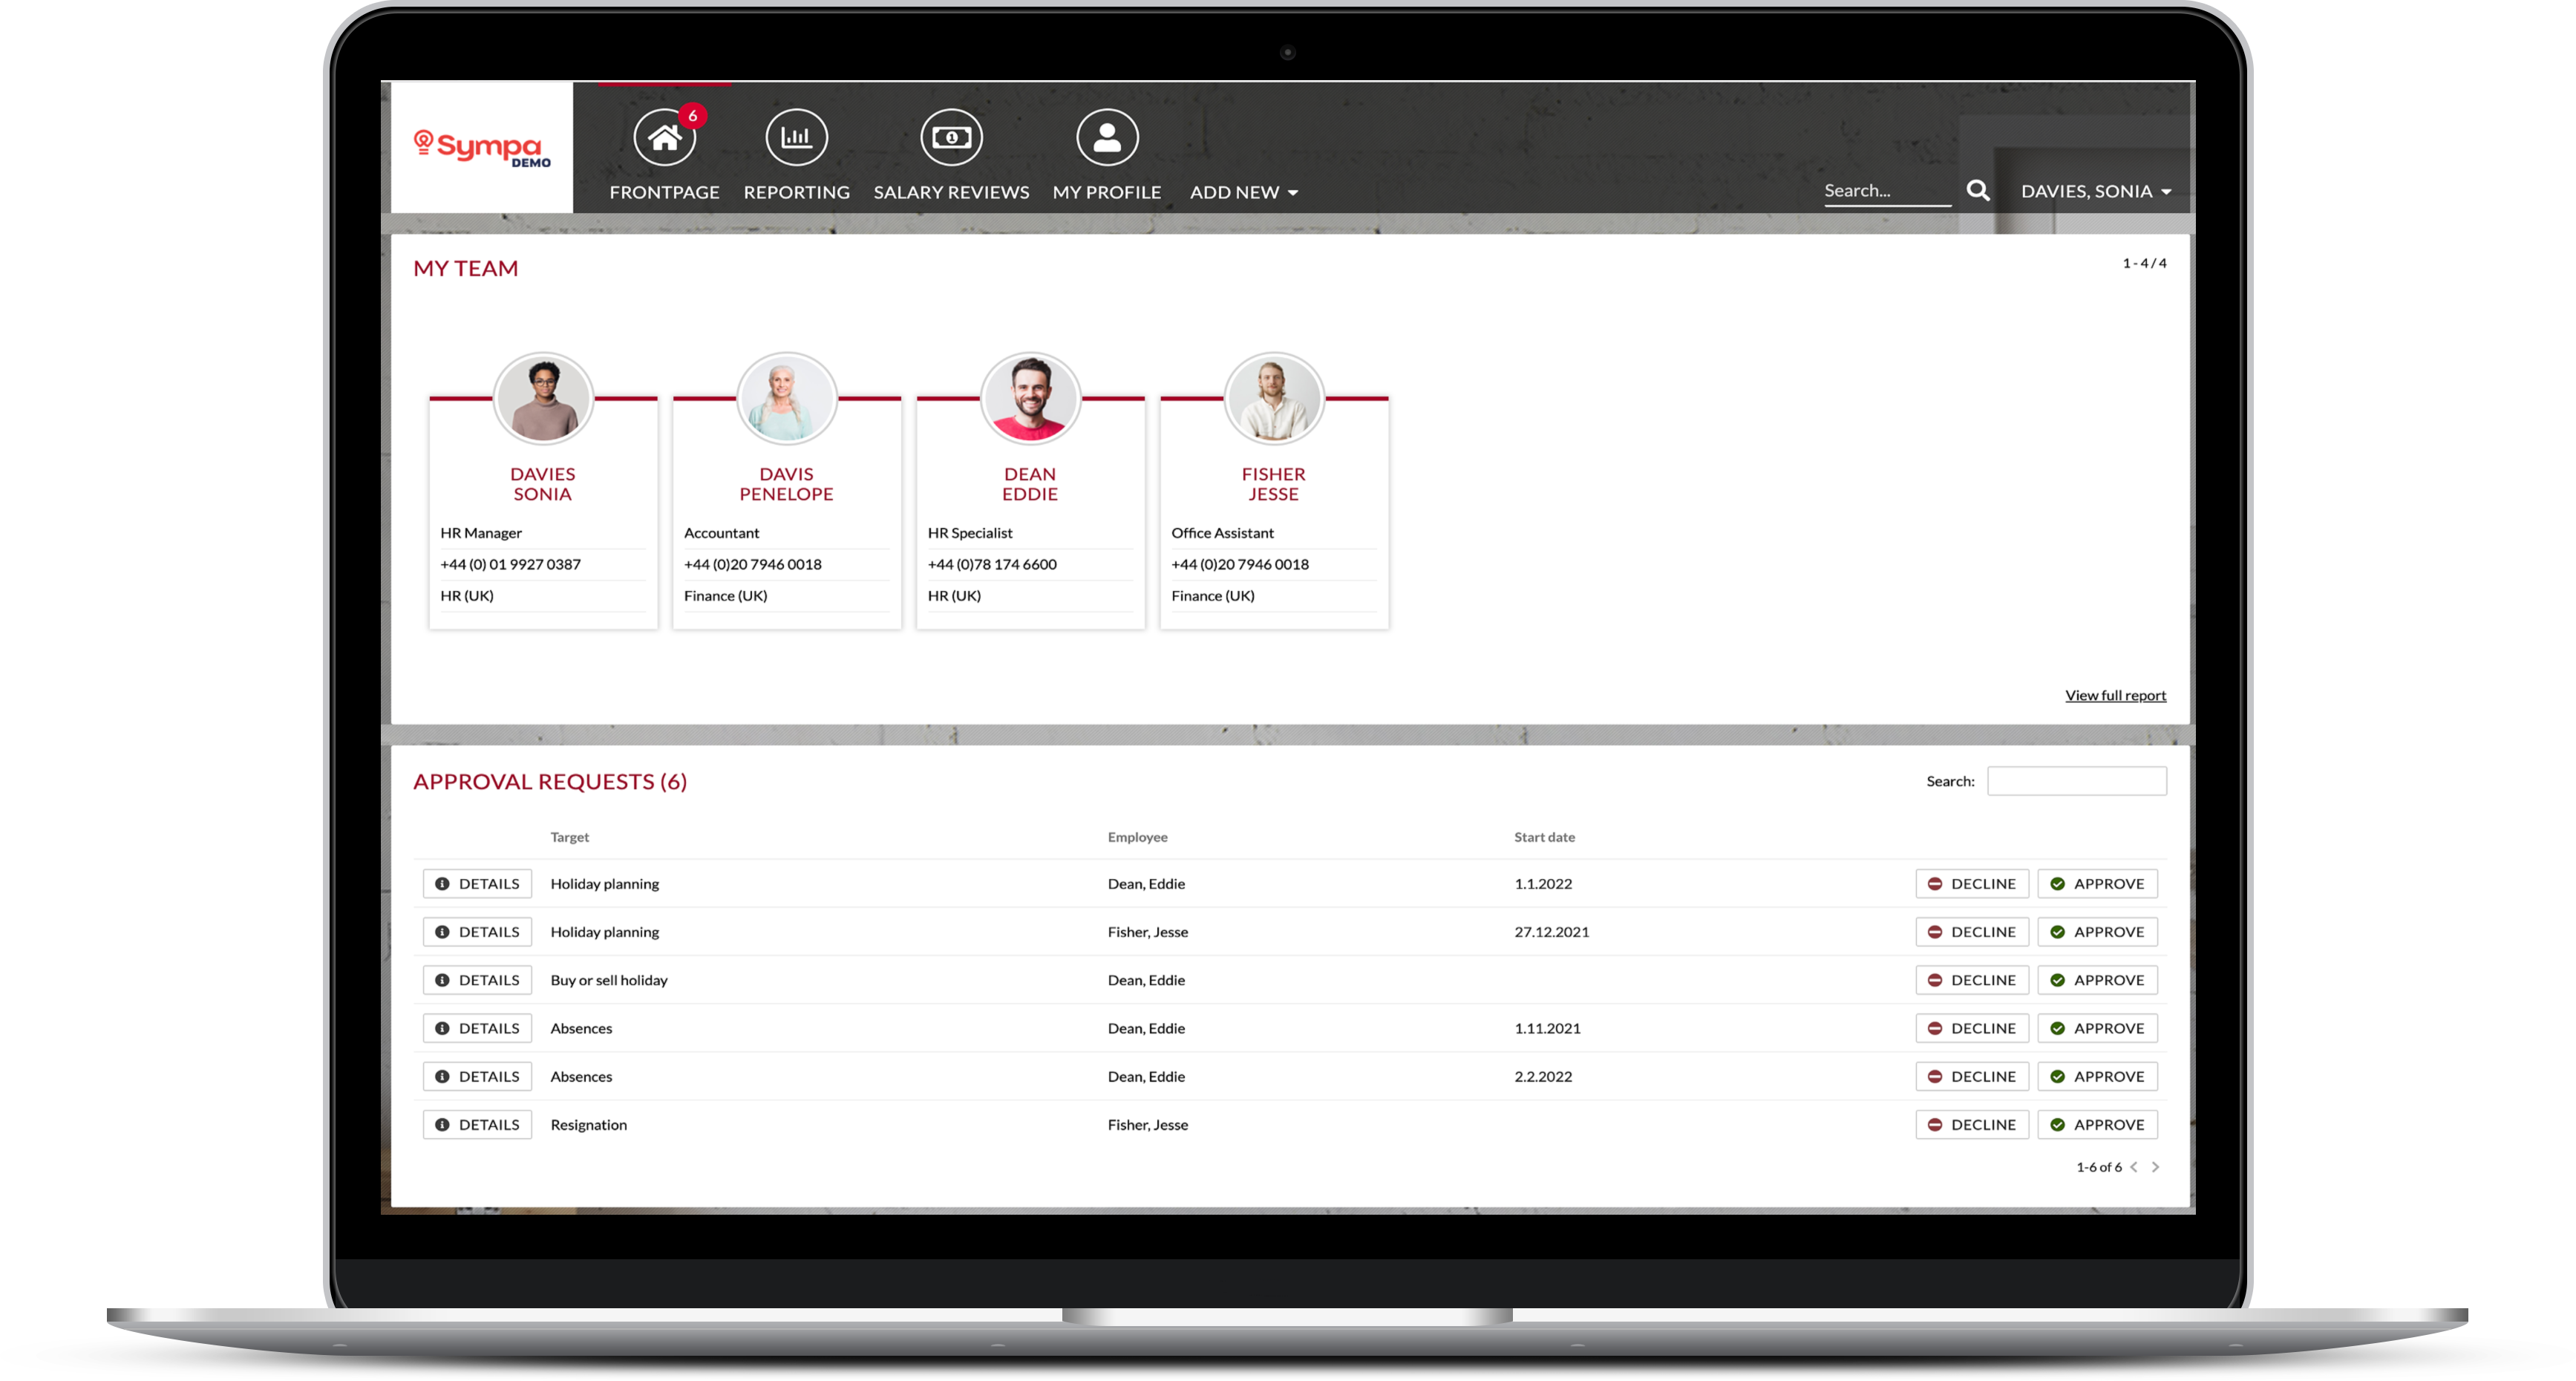Approve Eddie Dean's Holiday planning request
The width and height of the screenshot is (2576, 1381).
2097,883
